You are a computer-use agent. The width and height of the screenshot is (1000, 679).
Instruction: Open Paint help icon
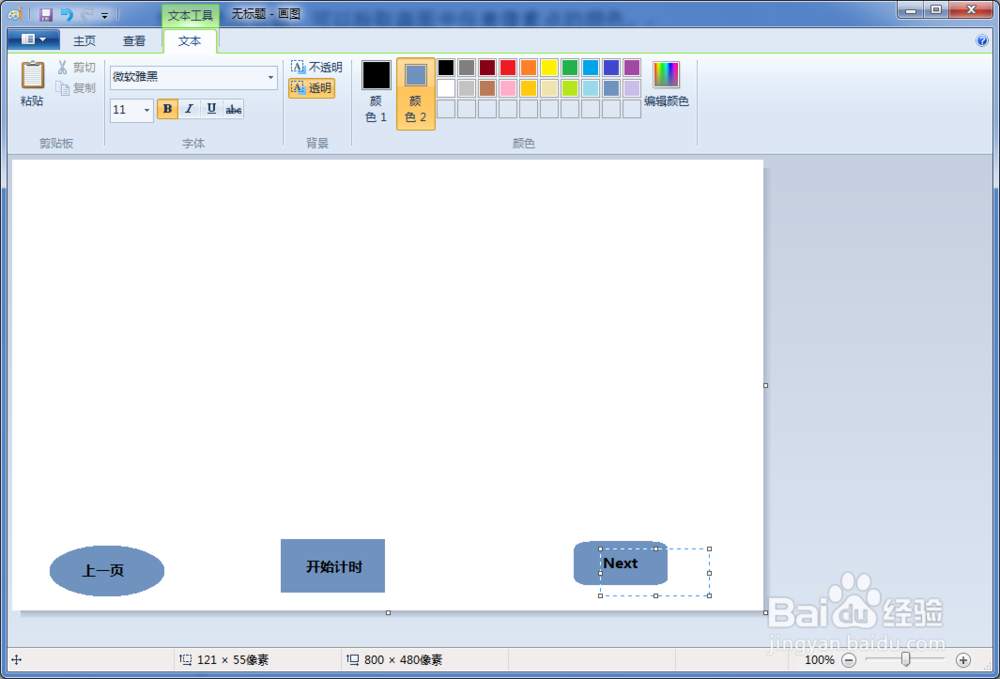982,40
